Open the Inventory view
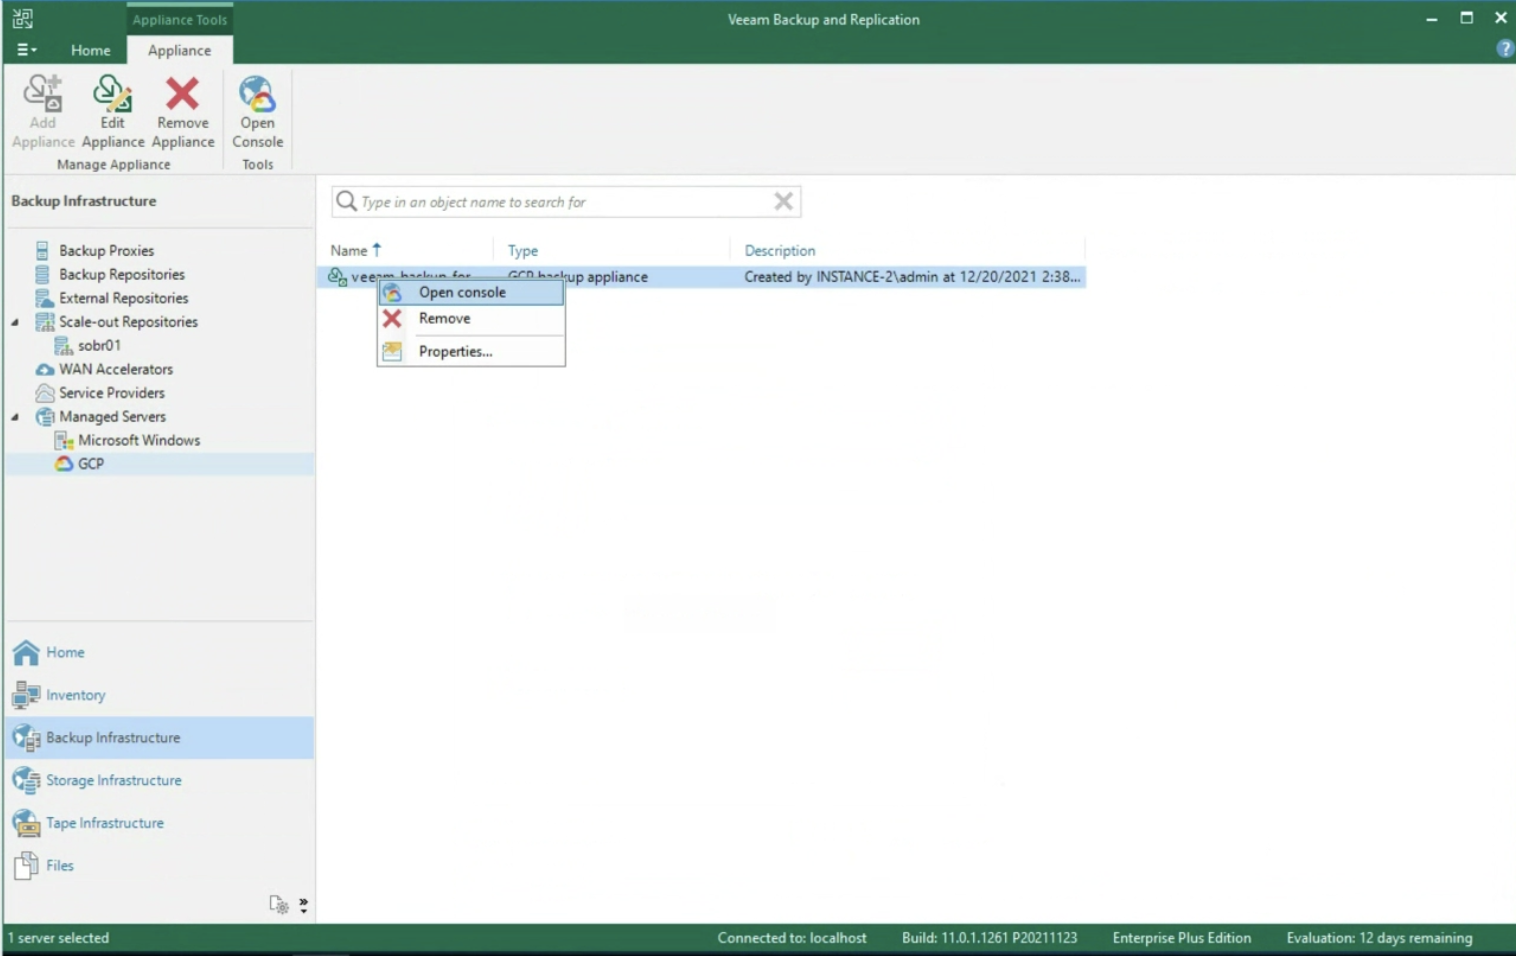The image size is (1516, 956). pyautogui.click(x=160, y=695)
